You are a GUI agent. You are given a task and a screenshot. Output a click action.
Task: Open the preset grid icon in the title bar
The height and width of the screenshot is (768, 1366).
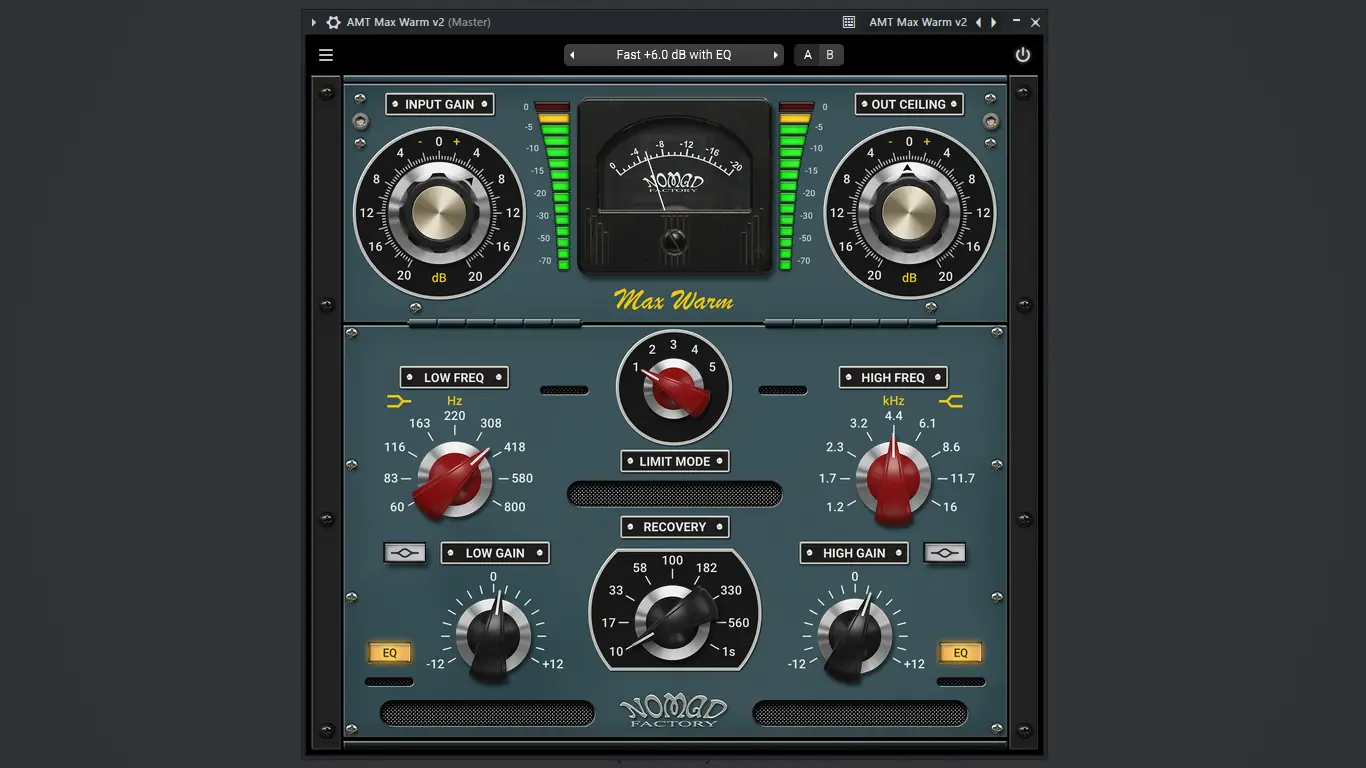coord(849,22)
